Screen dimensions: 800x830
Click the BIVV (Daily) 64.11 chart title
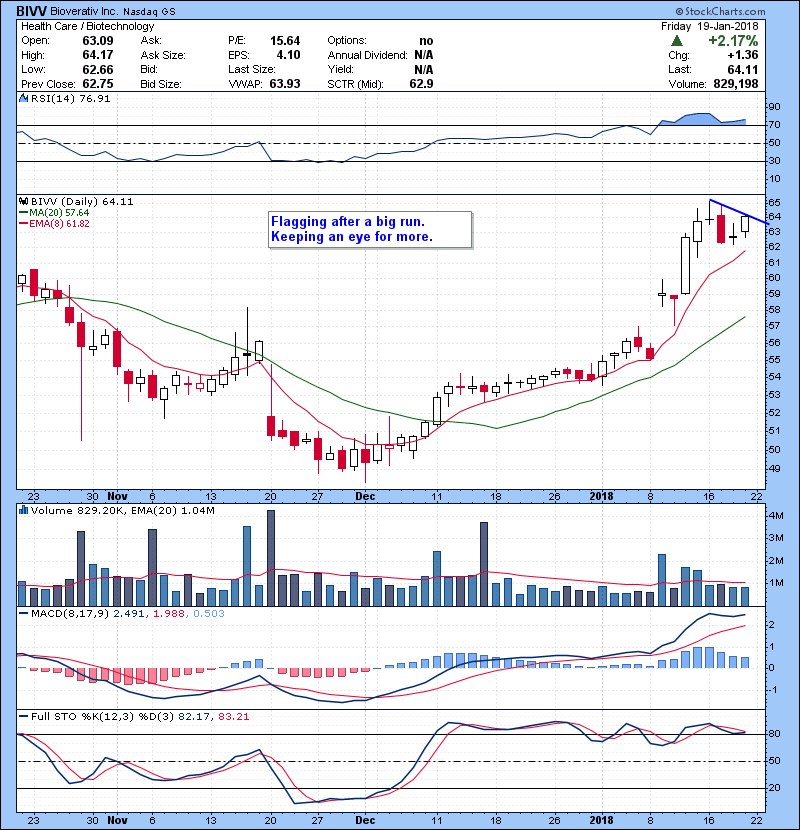[x=82, y=201]
